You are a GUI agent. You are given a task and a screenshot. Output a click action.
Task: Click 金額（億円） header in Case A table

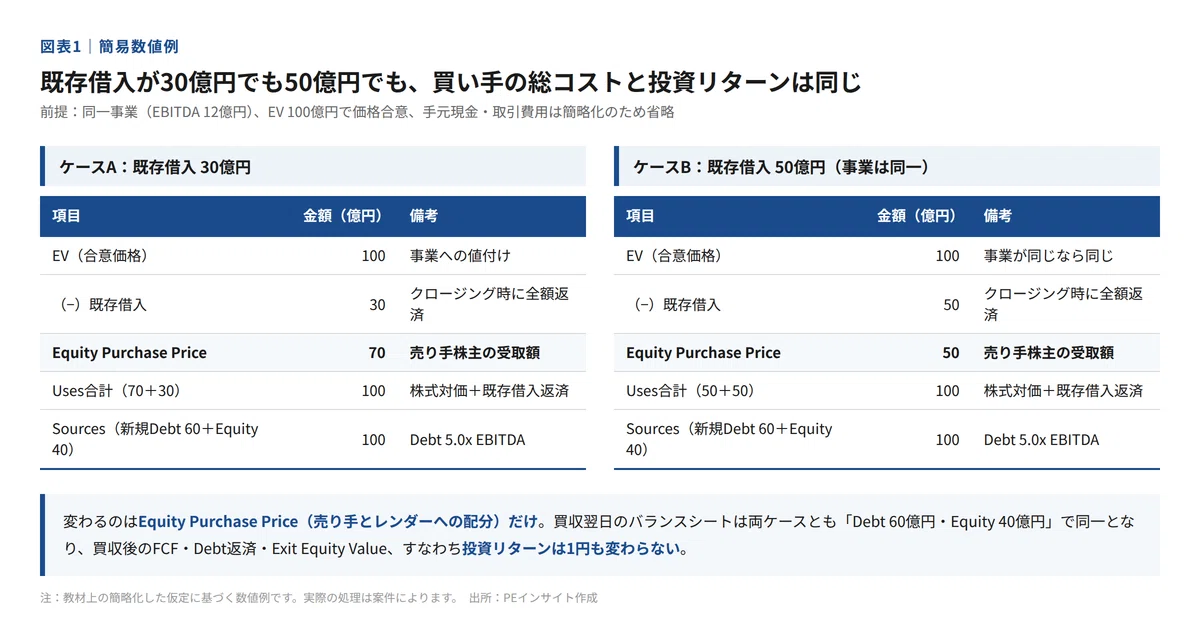point(343,216)
